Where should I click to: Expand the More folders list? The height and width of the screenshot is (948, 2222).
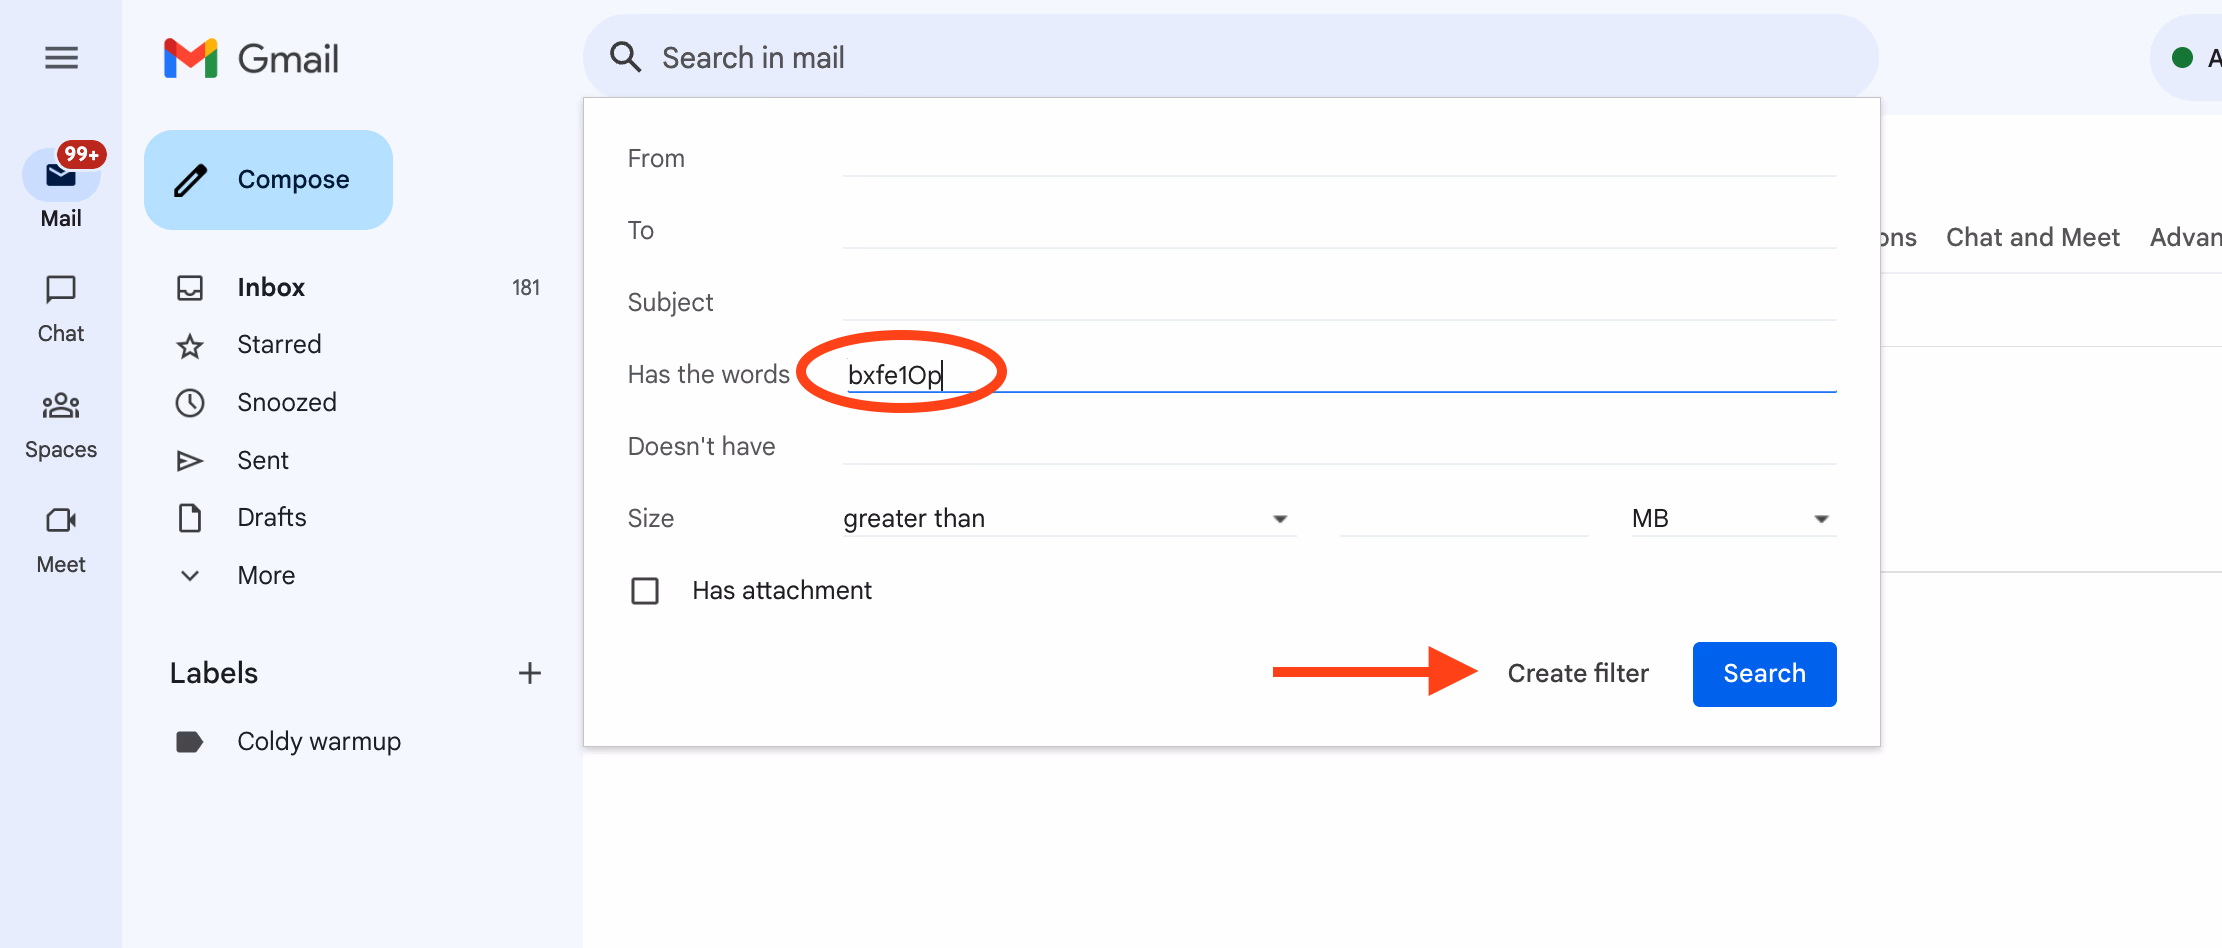click(266, 575)
